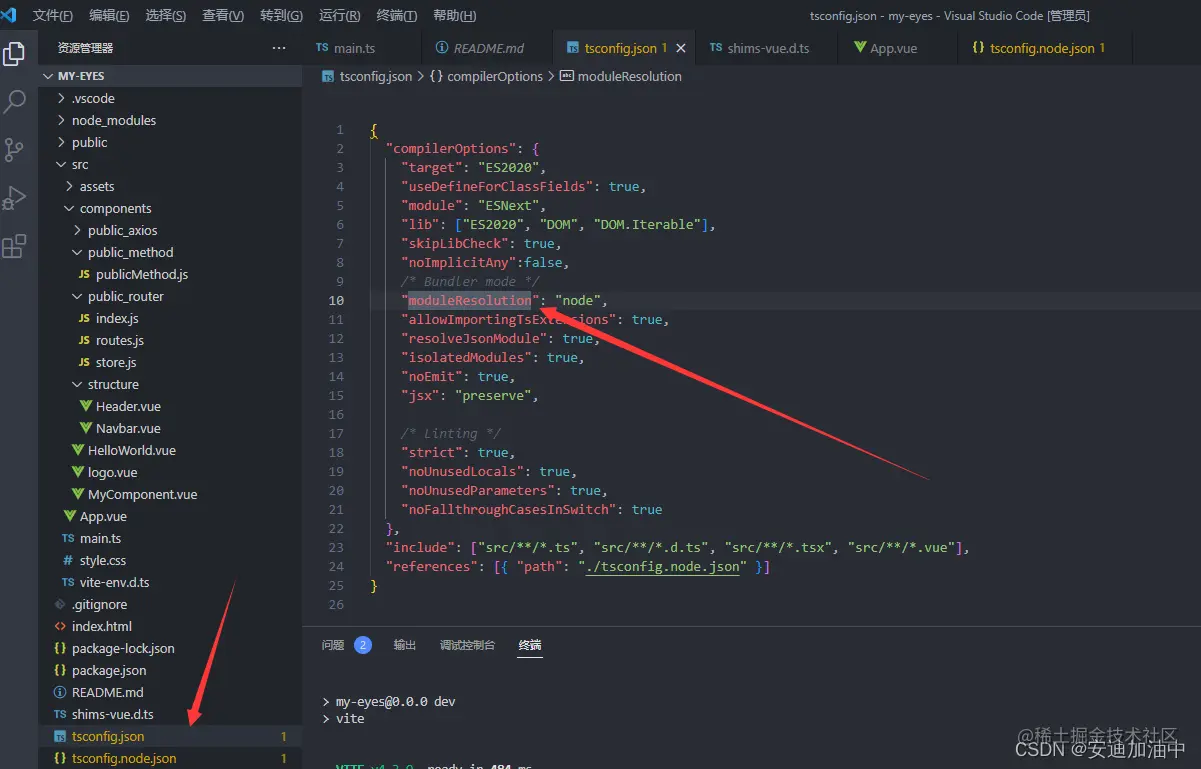Expand the .vscode folder
This screenshot has height=769, width=1201.
tap(170, 98)
